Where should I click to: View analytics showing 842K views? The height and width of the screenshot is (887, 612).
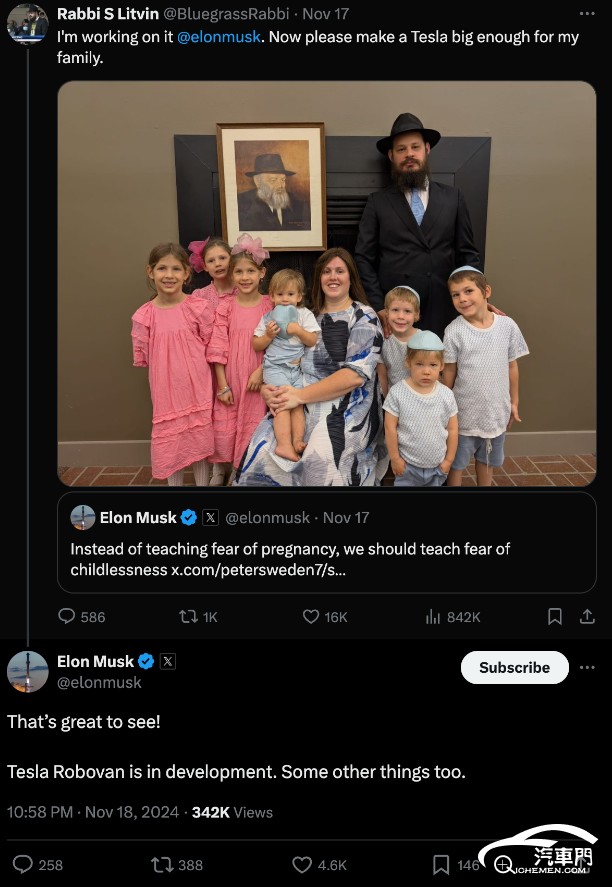click(433, 616)
